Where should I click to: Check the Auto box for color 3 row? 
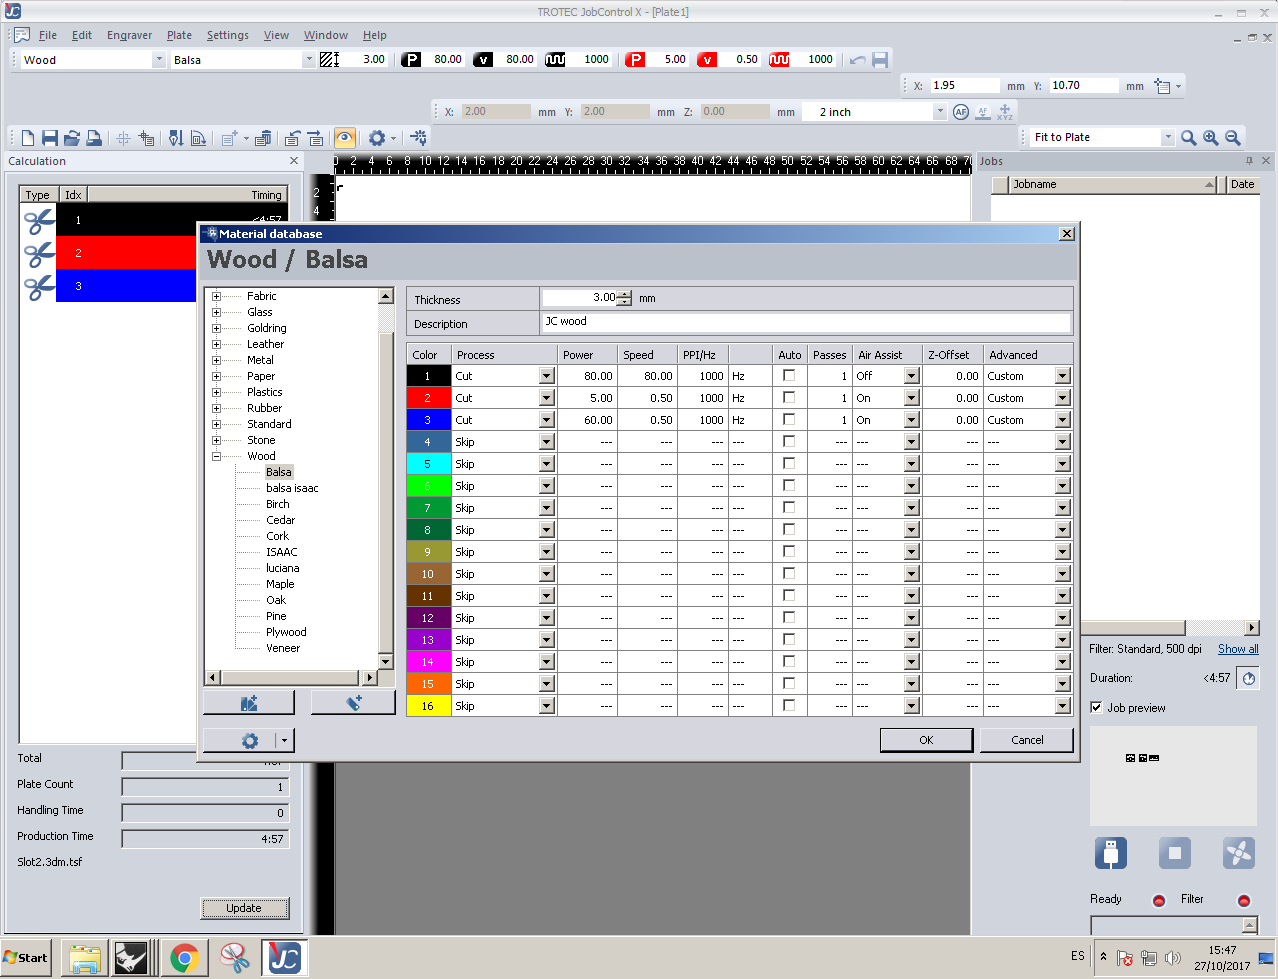click(x=789, y=420)
